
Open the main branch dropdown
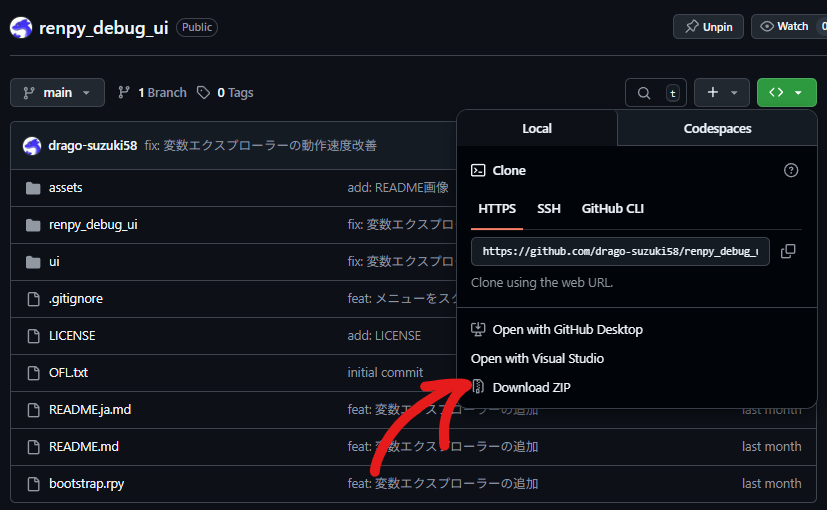click(x=57, y=93)
